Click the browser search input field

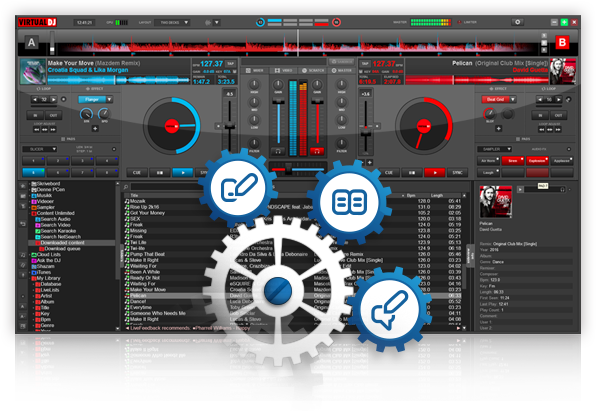[167, 187]
